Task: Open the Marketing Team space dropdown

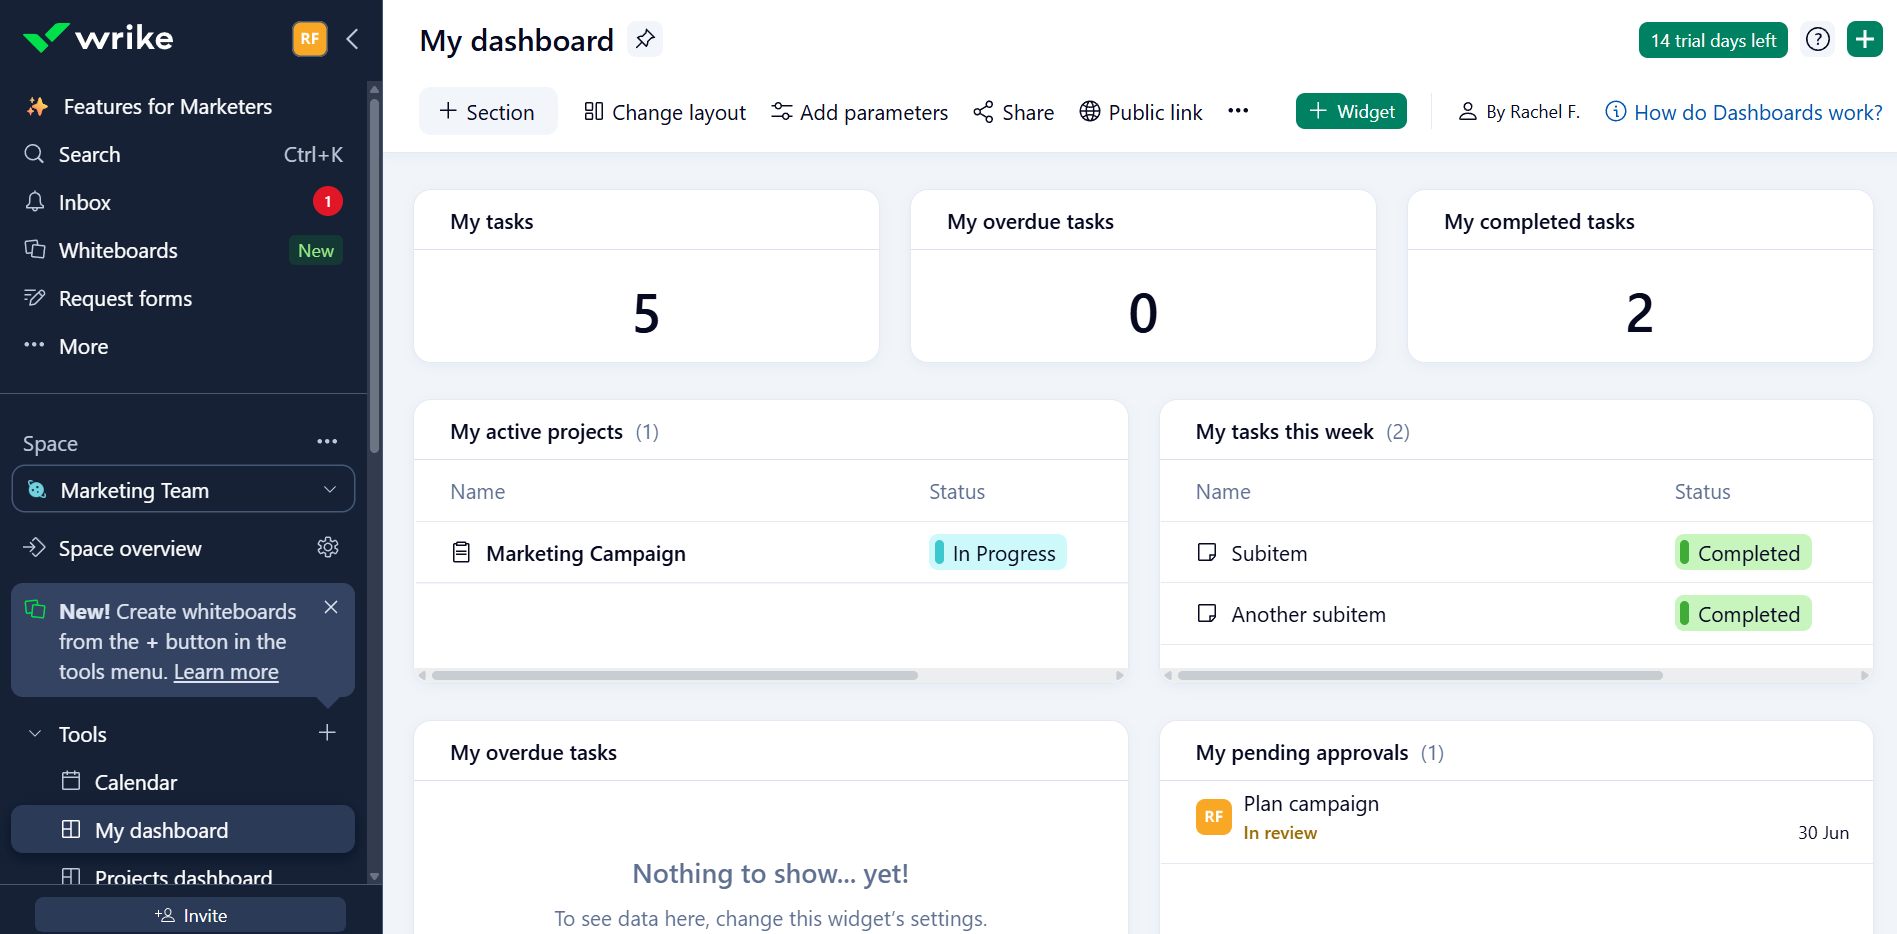Action: [x=183, y=490]
